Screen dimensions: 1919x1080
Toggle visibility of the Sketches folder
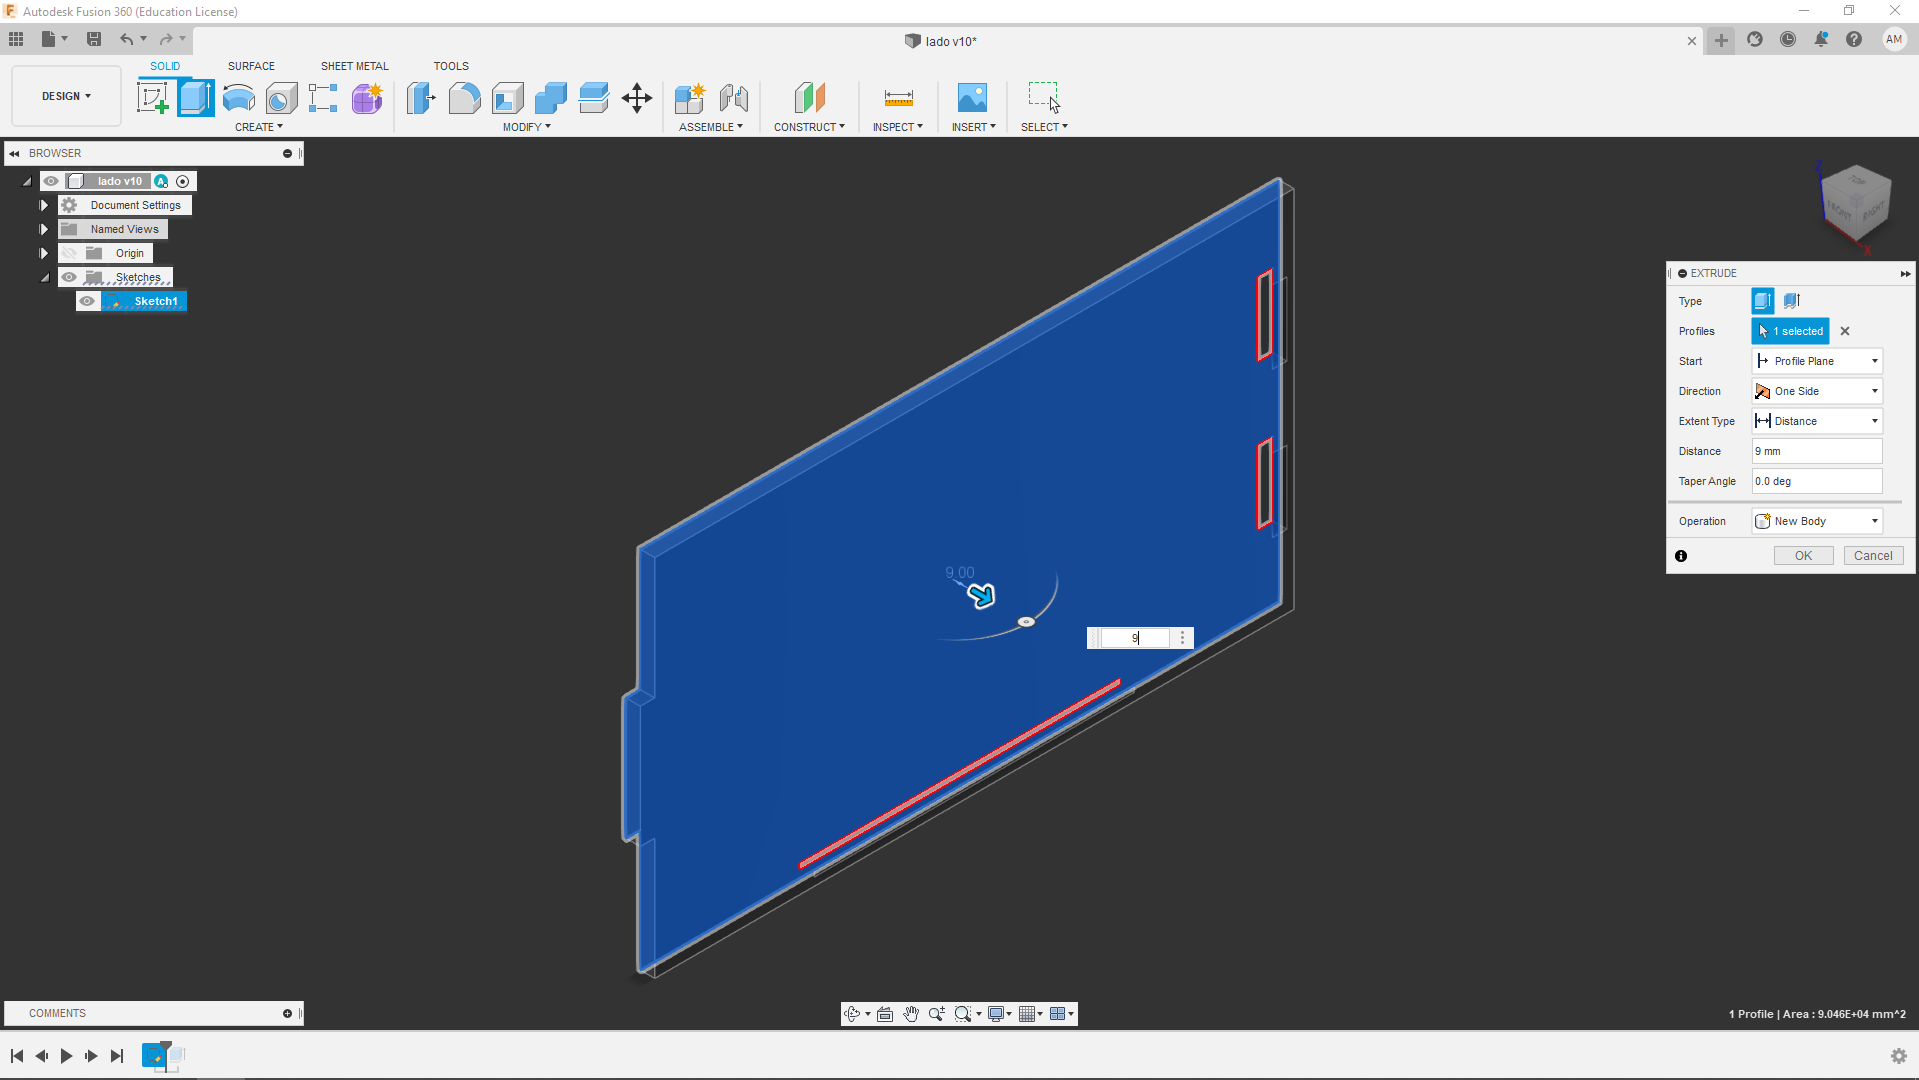(69, 277)
